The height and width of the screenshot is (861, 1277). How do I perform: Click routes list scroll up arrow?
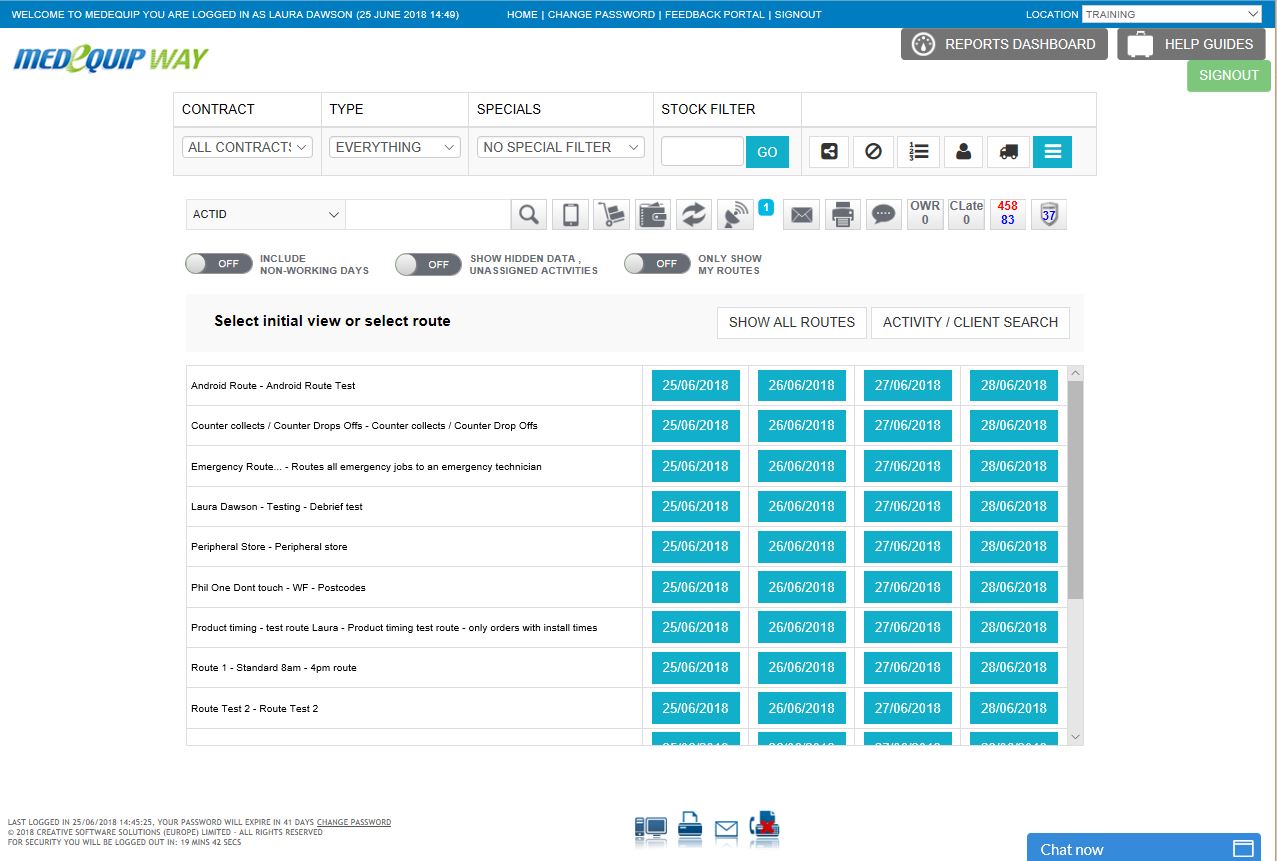point(1075,373)
